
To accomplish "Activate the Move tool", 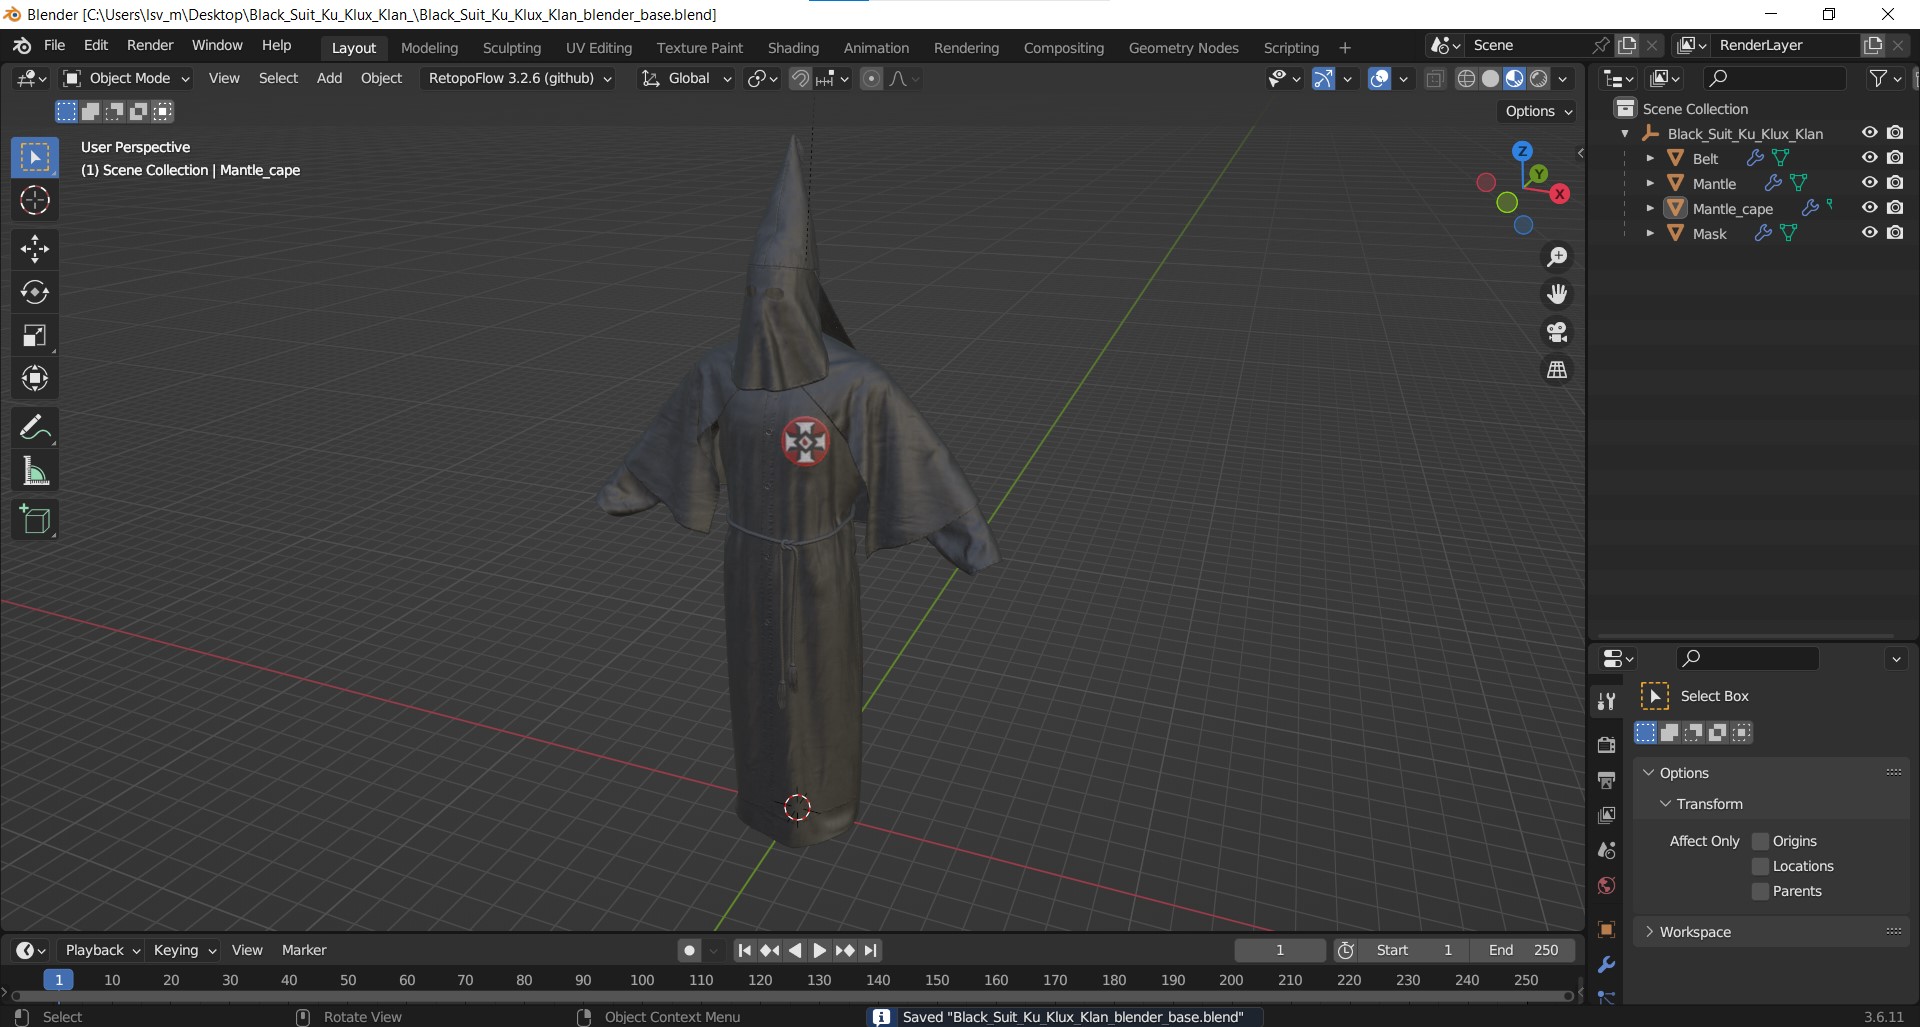I will [x=35, y=249].
